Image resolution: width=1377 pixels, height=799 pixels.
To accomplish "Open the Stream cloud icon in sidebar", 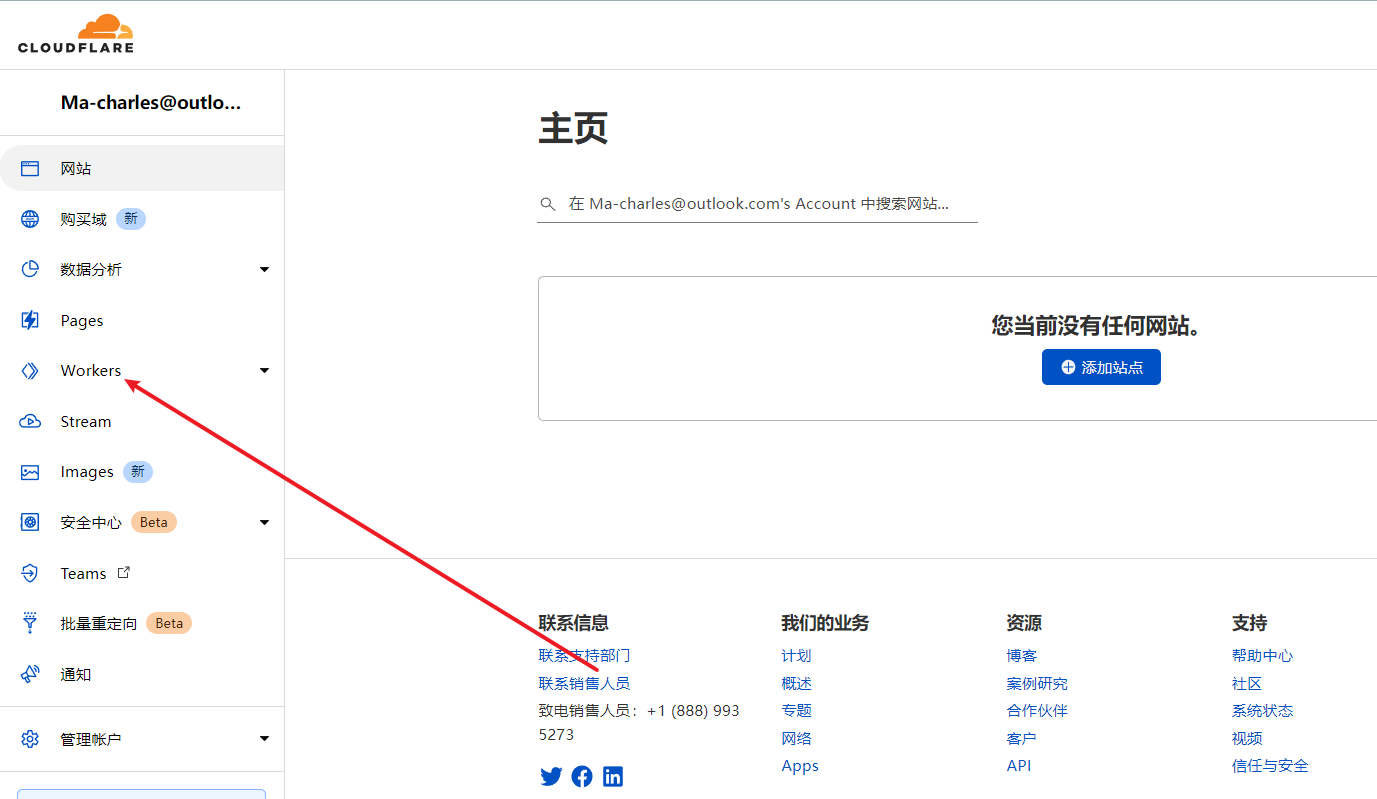I will tap(30, 420).
